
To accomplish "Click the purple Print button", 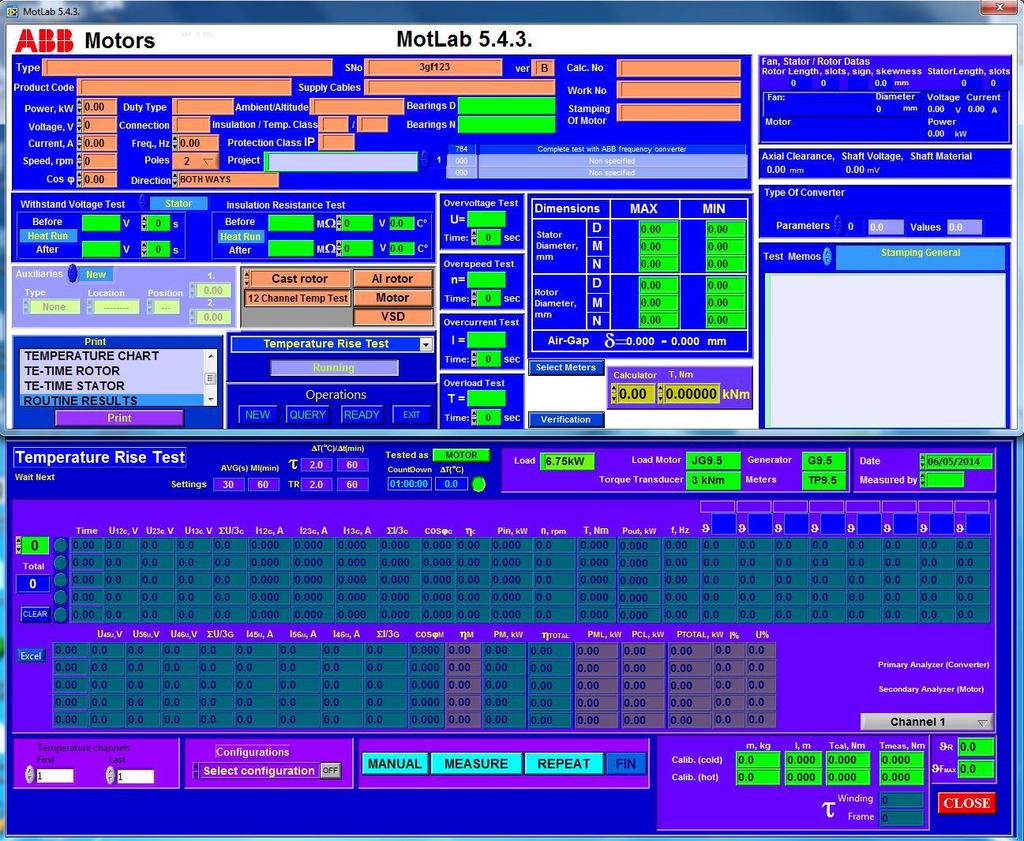I will [x=119, y=418].
